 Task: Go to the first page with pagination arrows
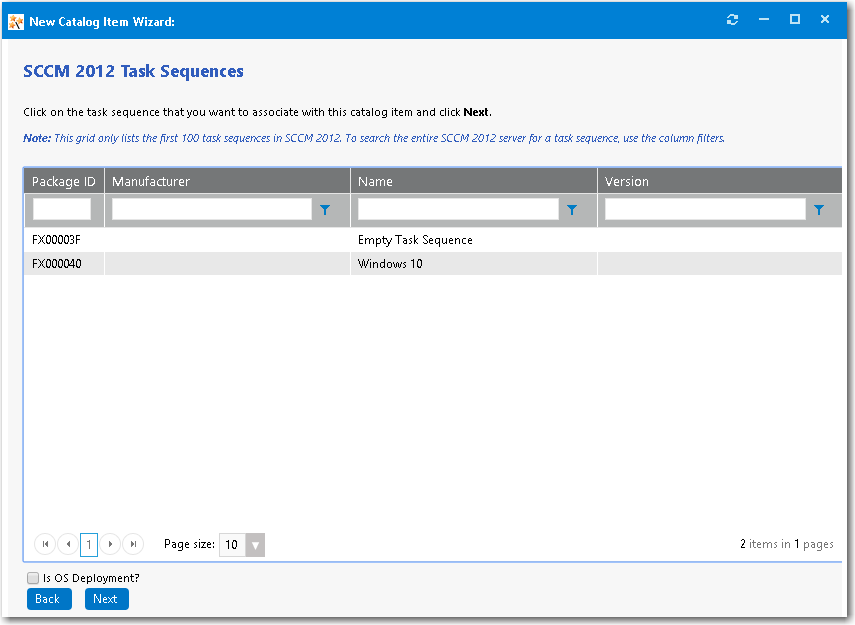[44, 544]
